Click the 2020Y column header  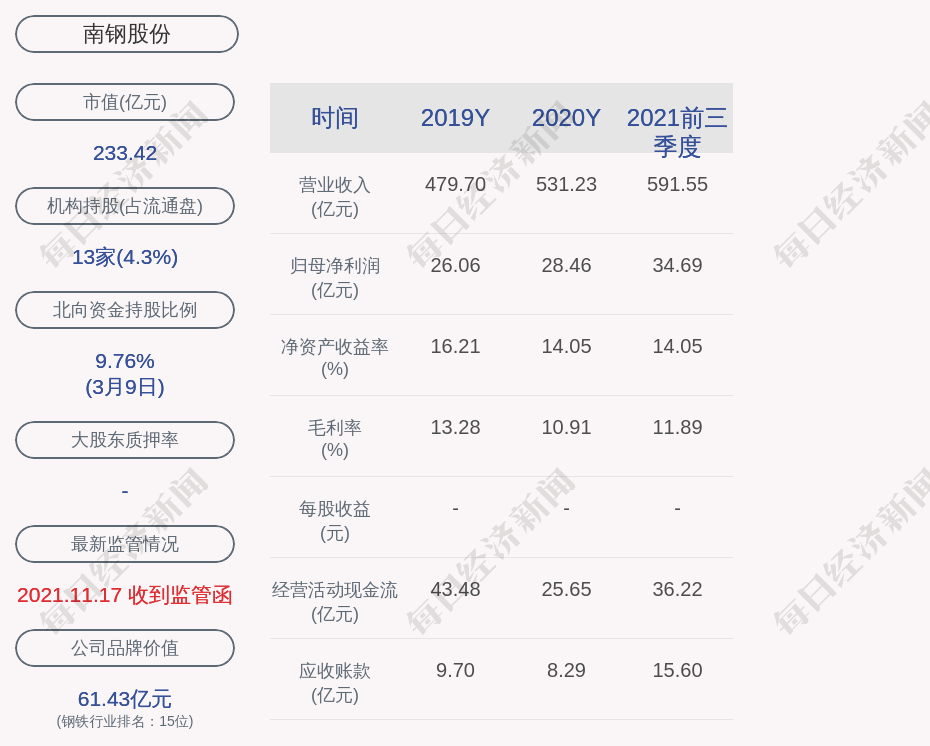(x=566, y=117)
